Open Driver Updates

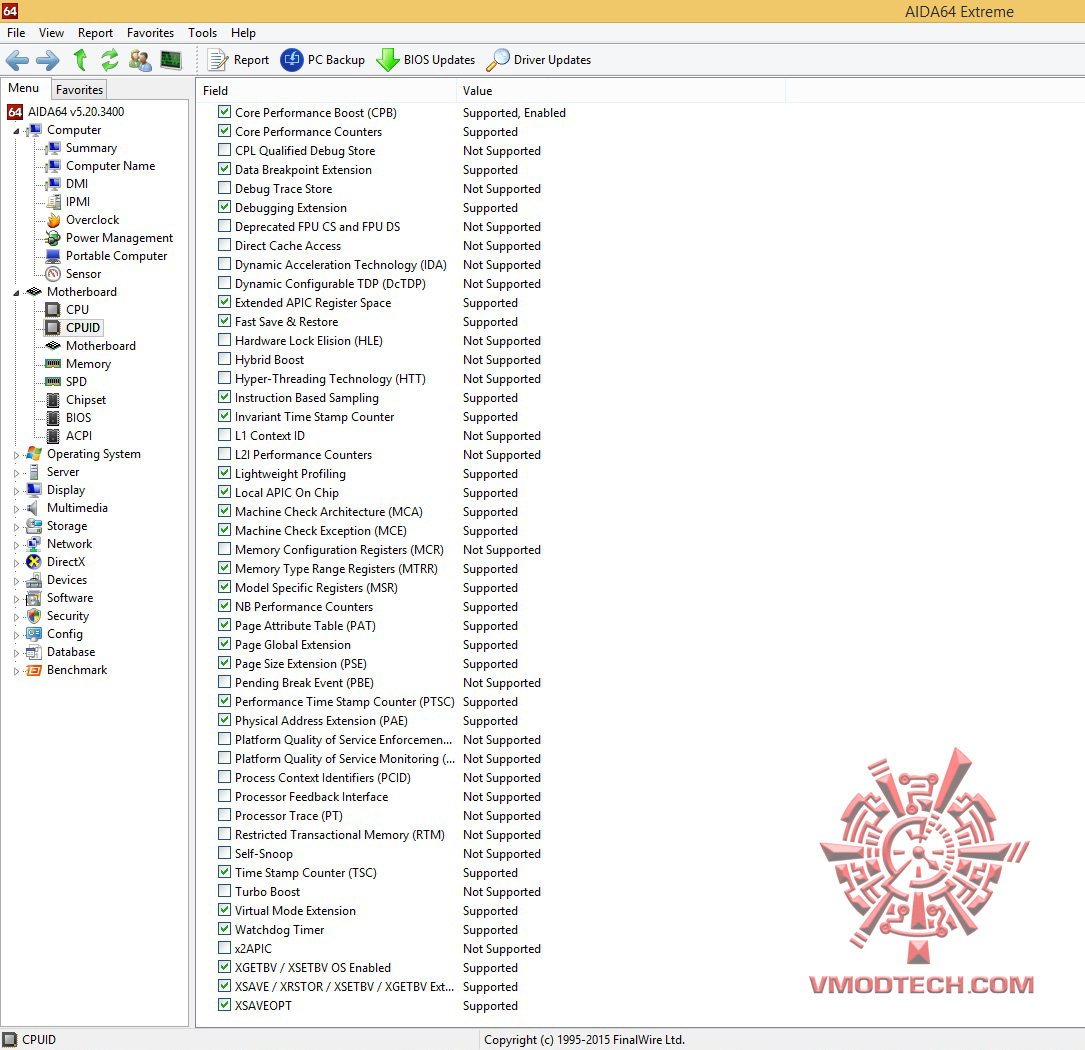[538, 60]
